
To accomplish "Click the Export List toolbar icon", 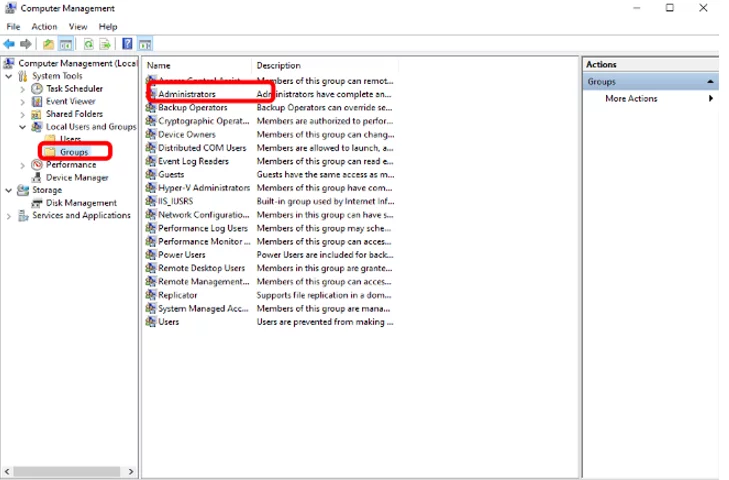I will (105, 44).
